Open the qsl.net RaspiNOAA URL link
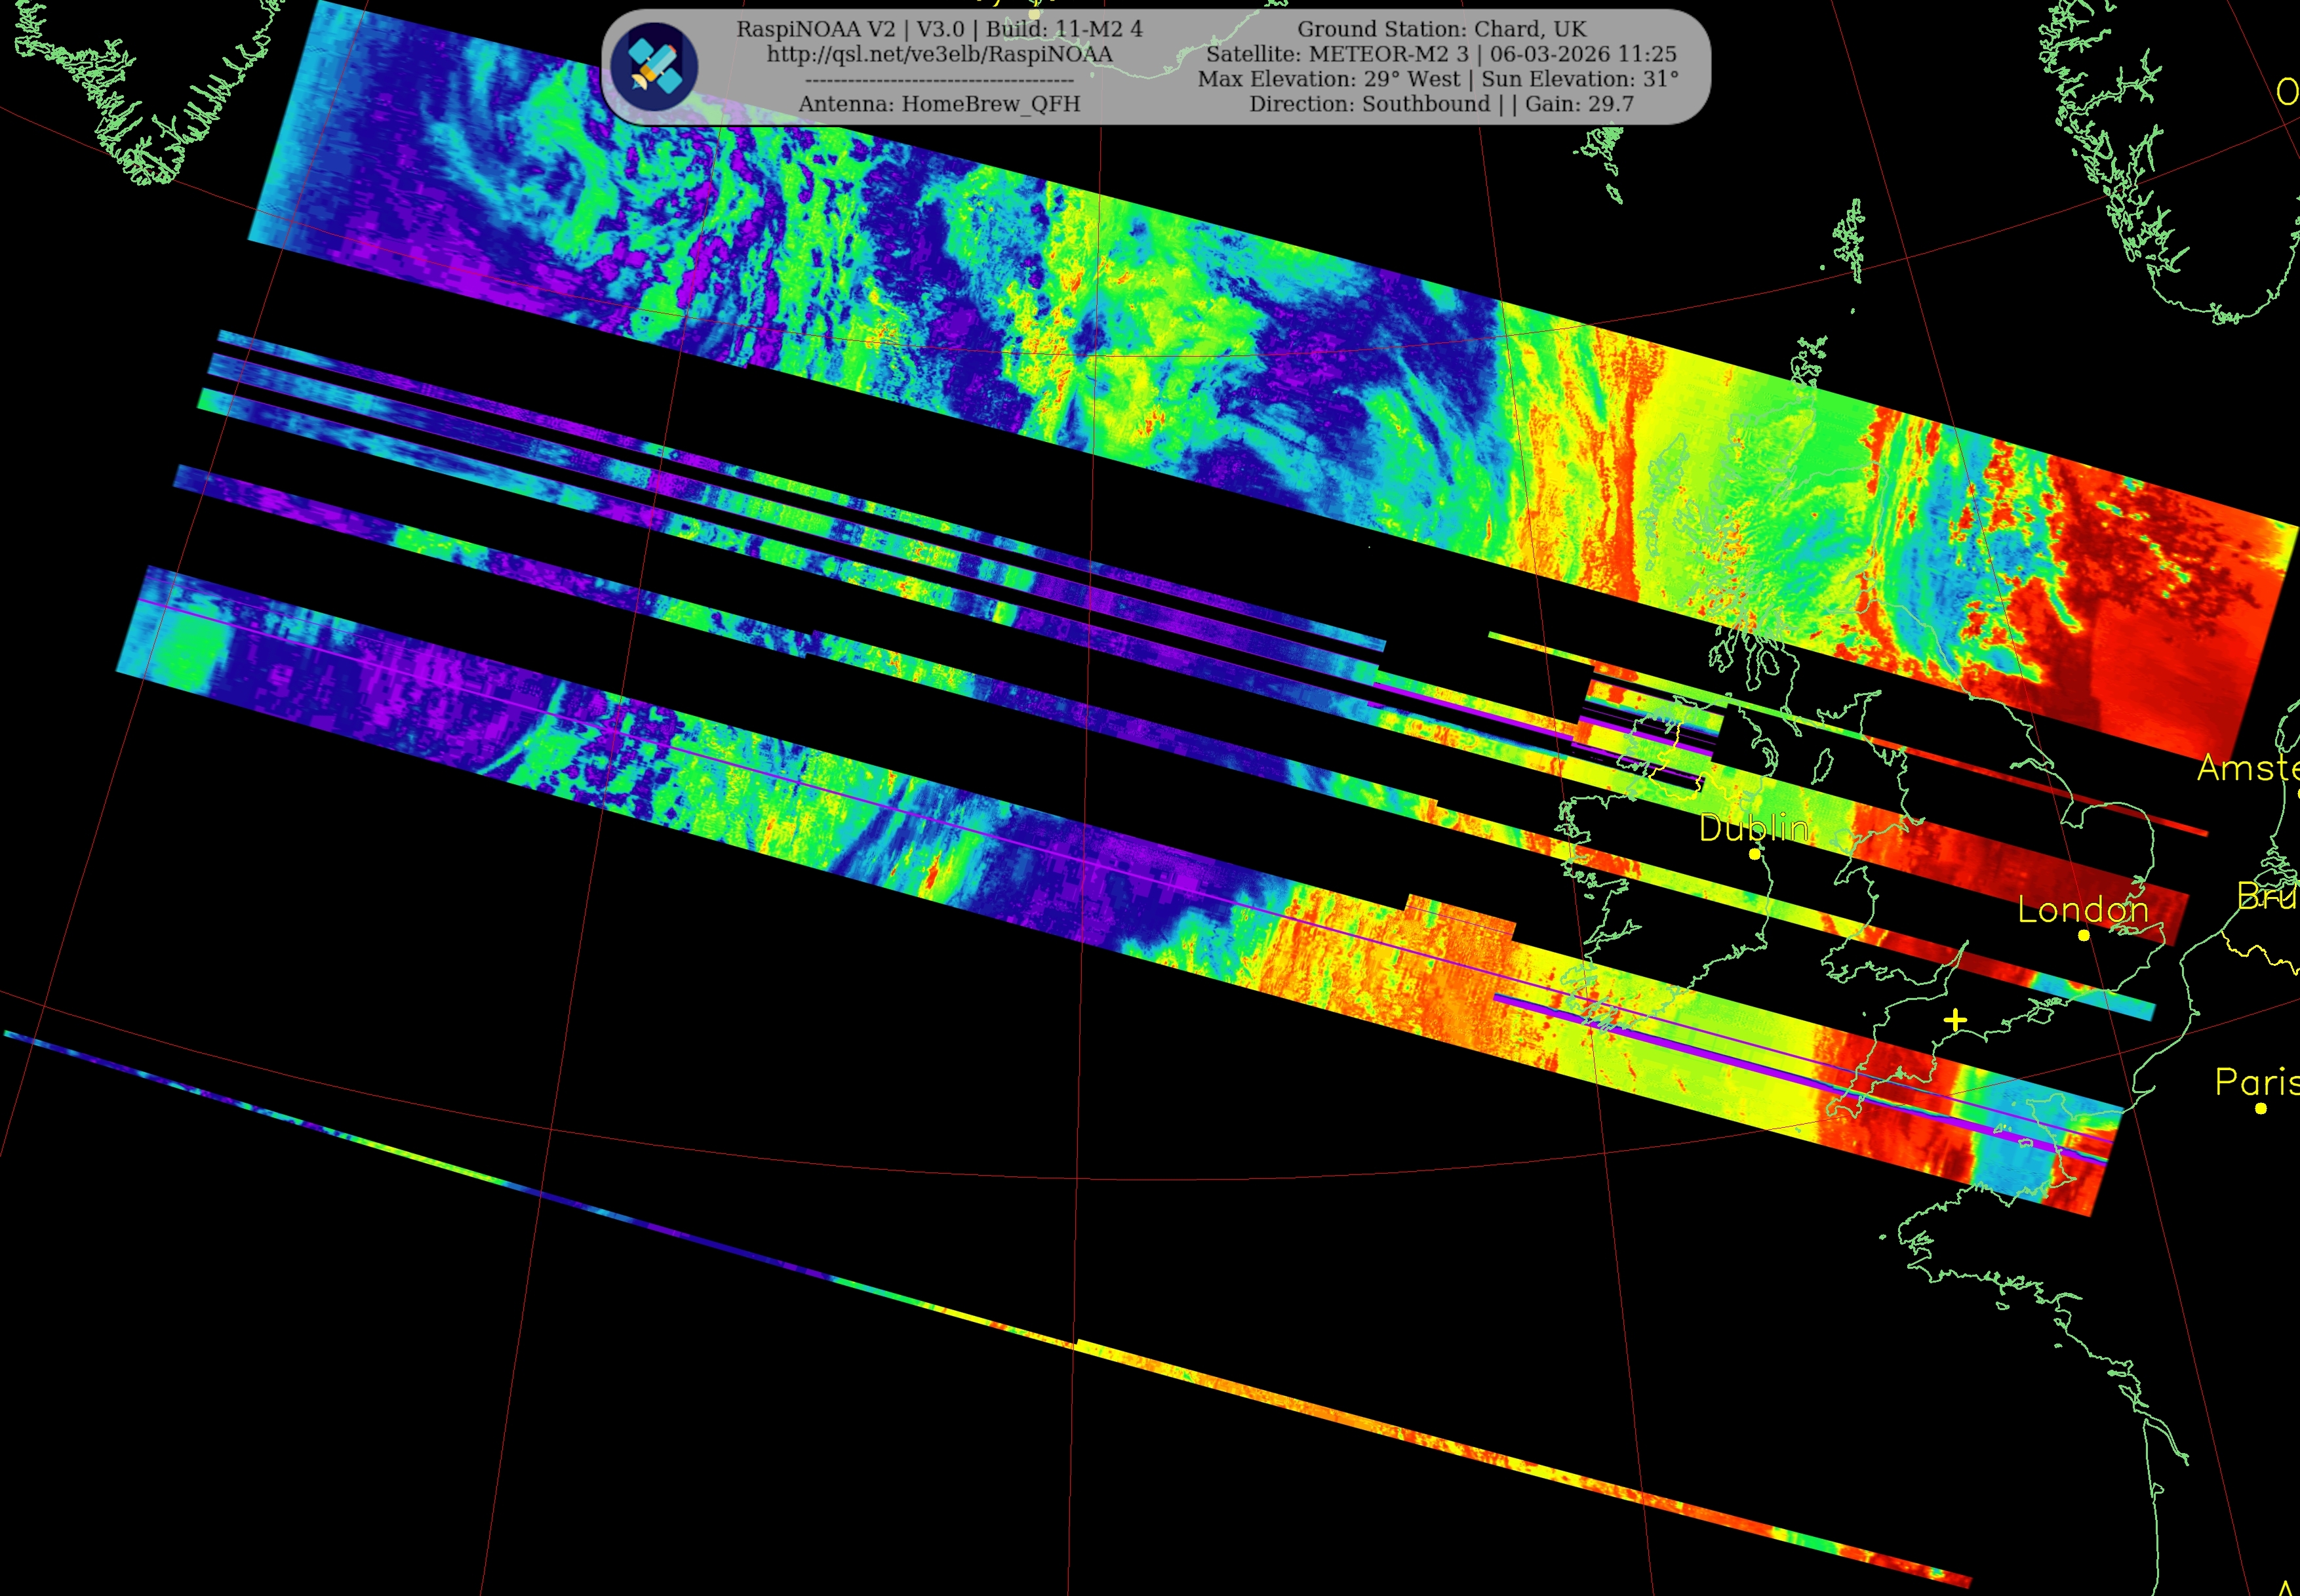The height and width of the screenshot is (1596, 2300). (939, 54)
